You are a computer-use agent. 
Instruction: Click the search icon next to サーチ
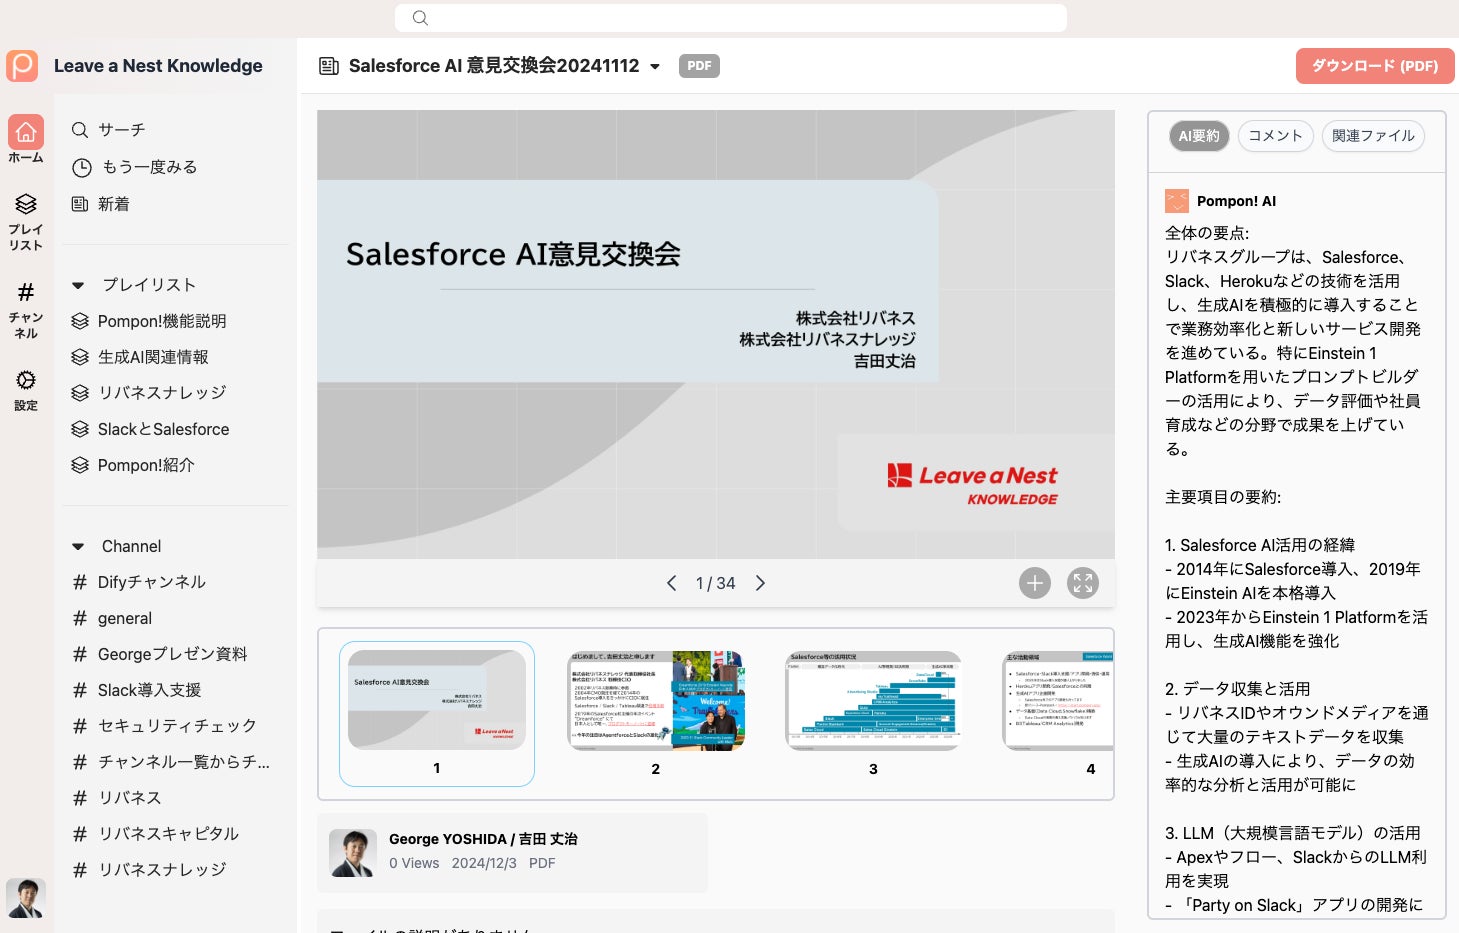(80, 130)
